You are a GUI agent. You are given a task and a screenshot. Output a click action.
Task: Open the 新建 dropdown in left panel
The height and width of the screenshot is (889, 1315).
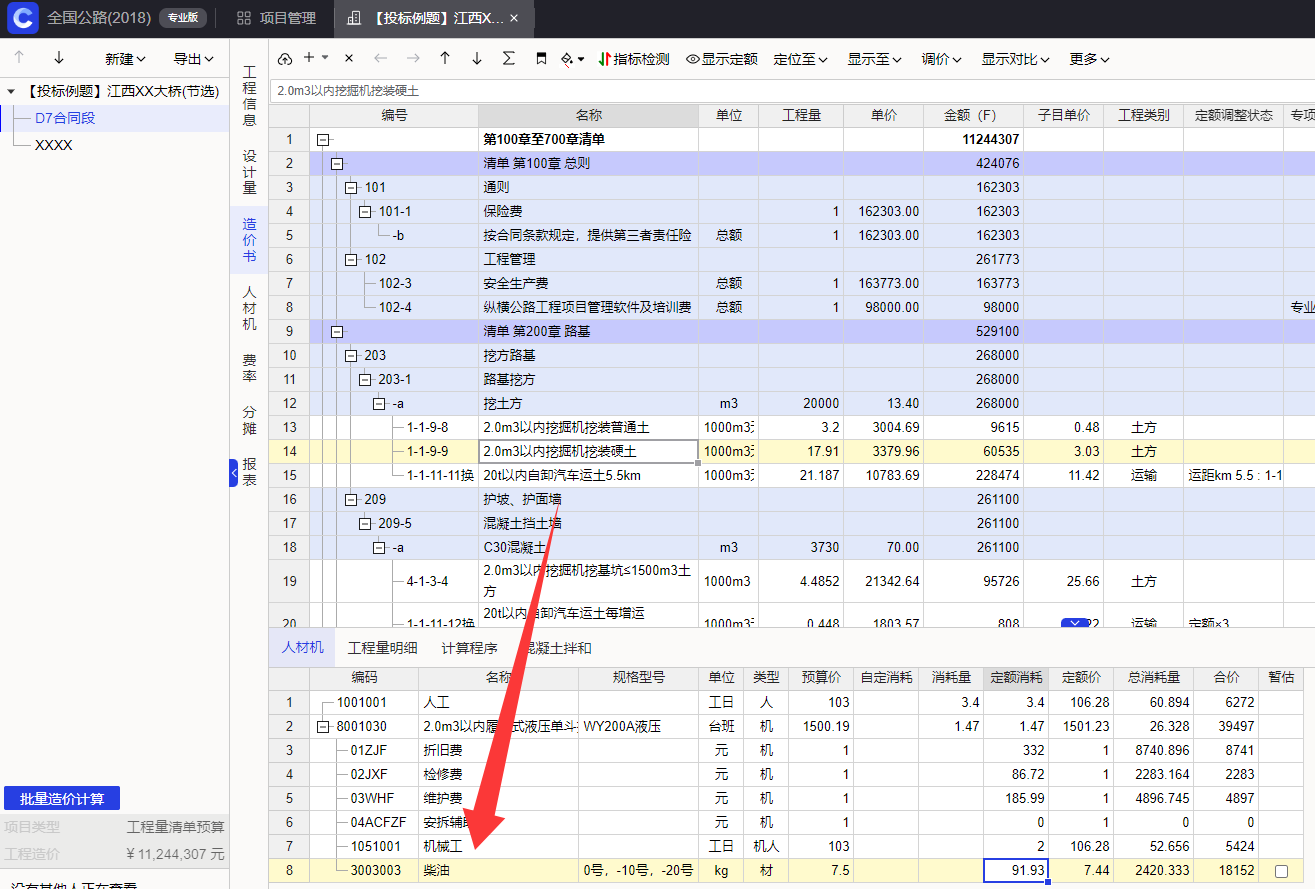125,59
